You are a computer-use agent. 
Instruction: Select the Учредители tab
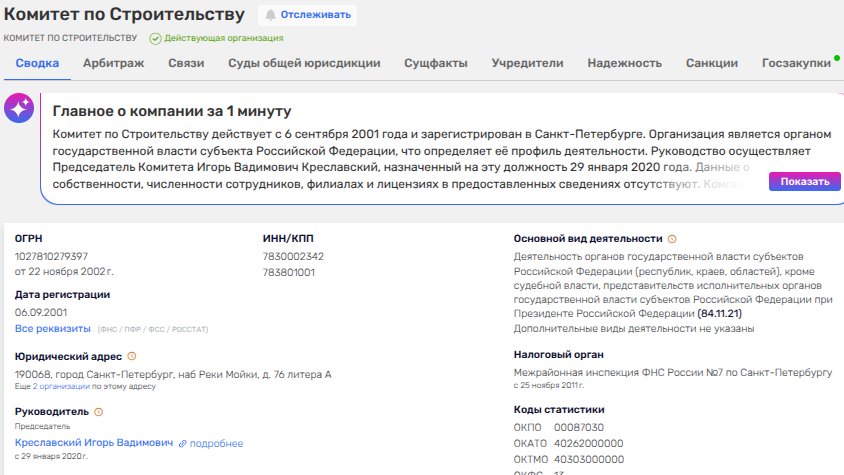pyautogui.click(x=527, y=63)
